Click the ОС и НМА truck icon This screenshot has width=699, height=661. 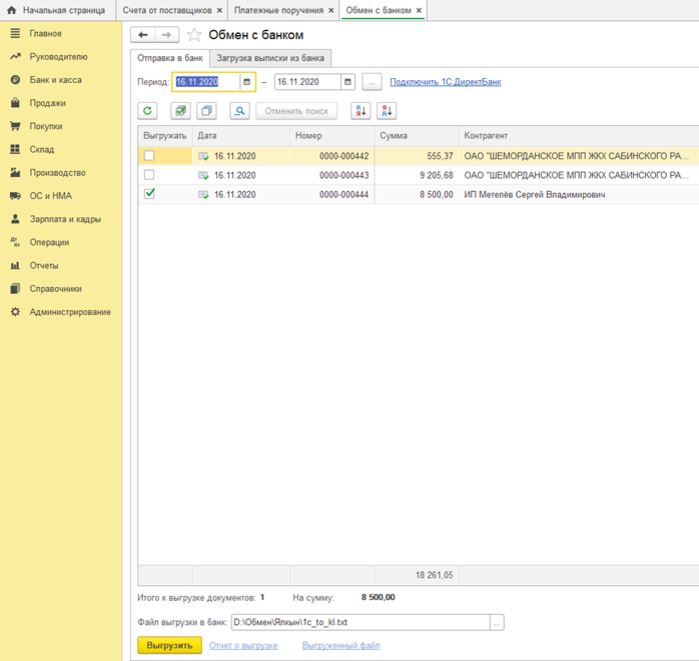click(x=15, y=196)
